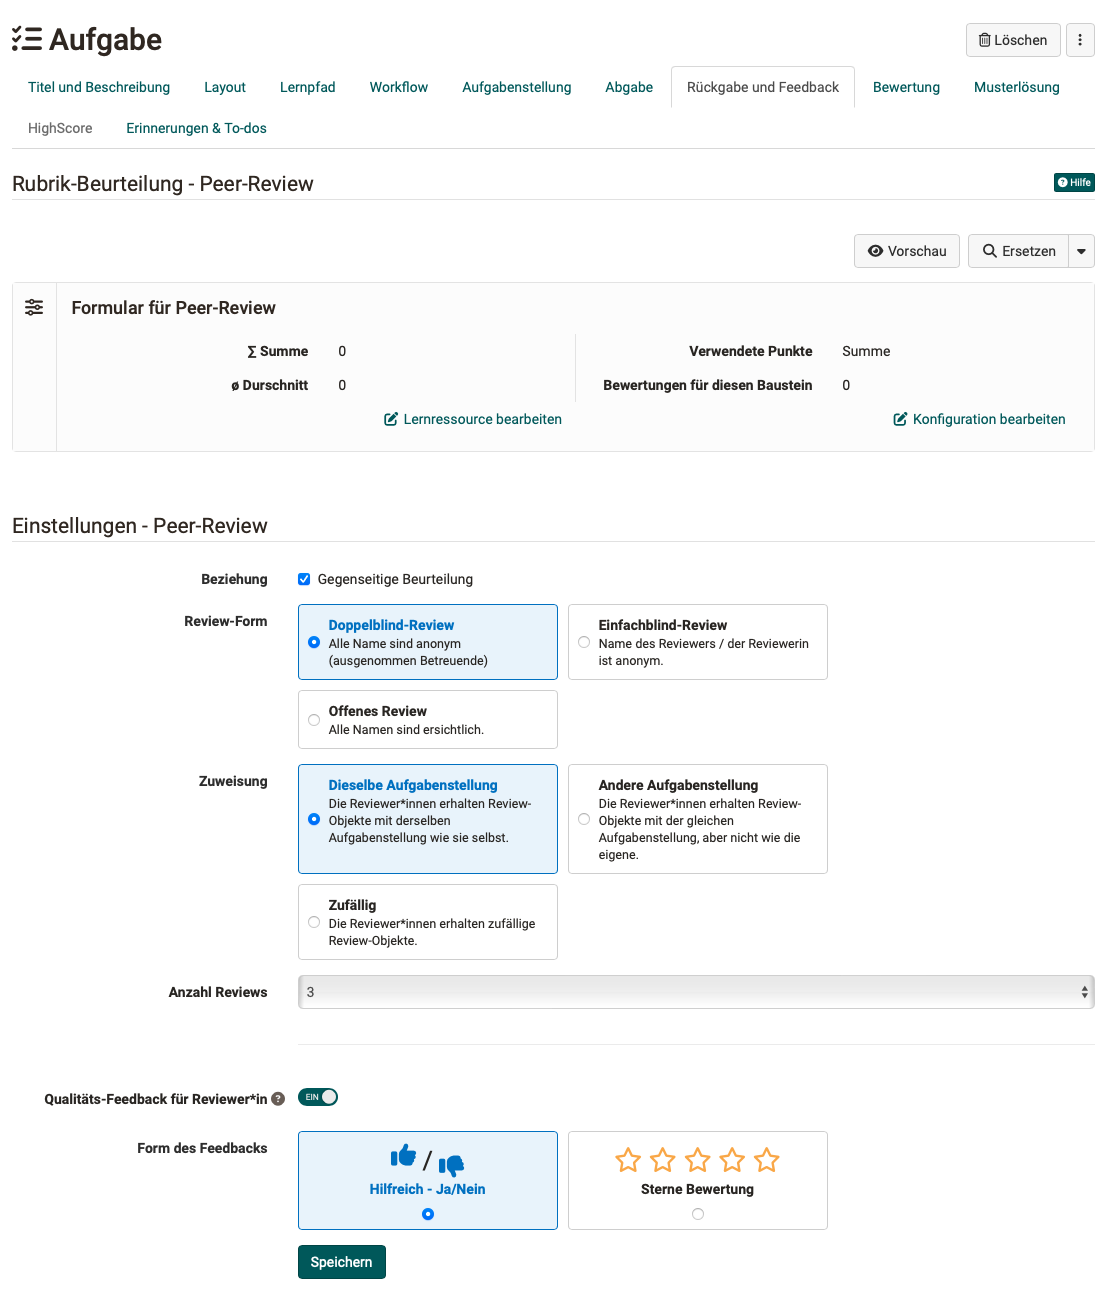This screenshot has height=1311, width=1107.
Task: Open the Anzahl Reviews dropdown
Action: click(695, 992)
